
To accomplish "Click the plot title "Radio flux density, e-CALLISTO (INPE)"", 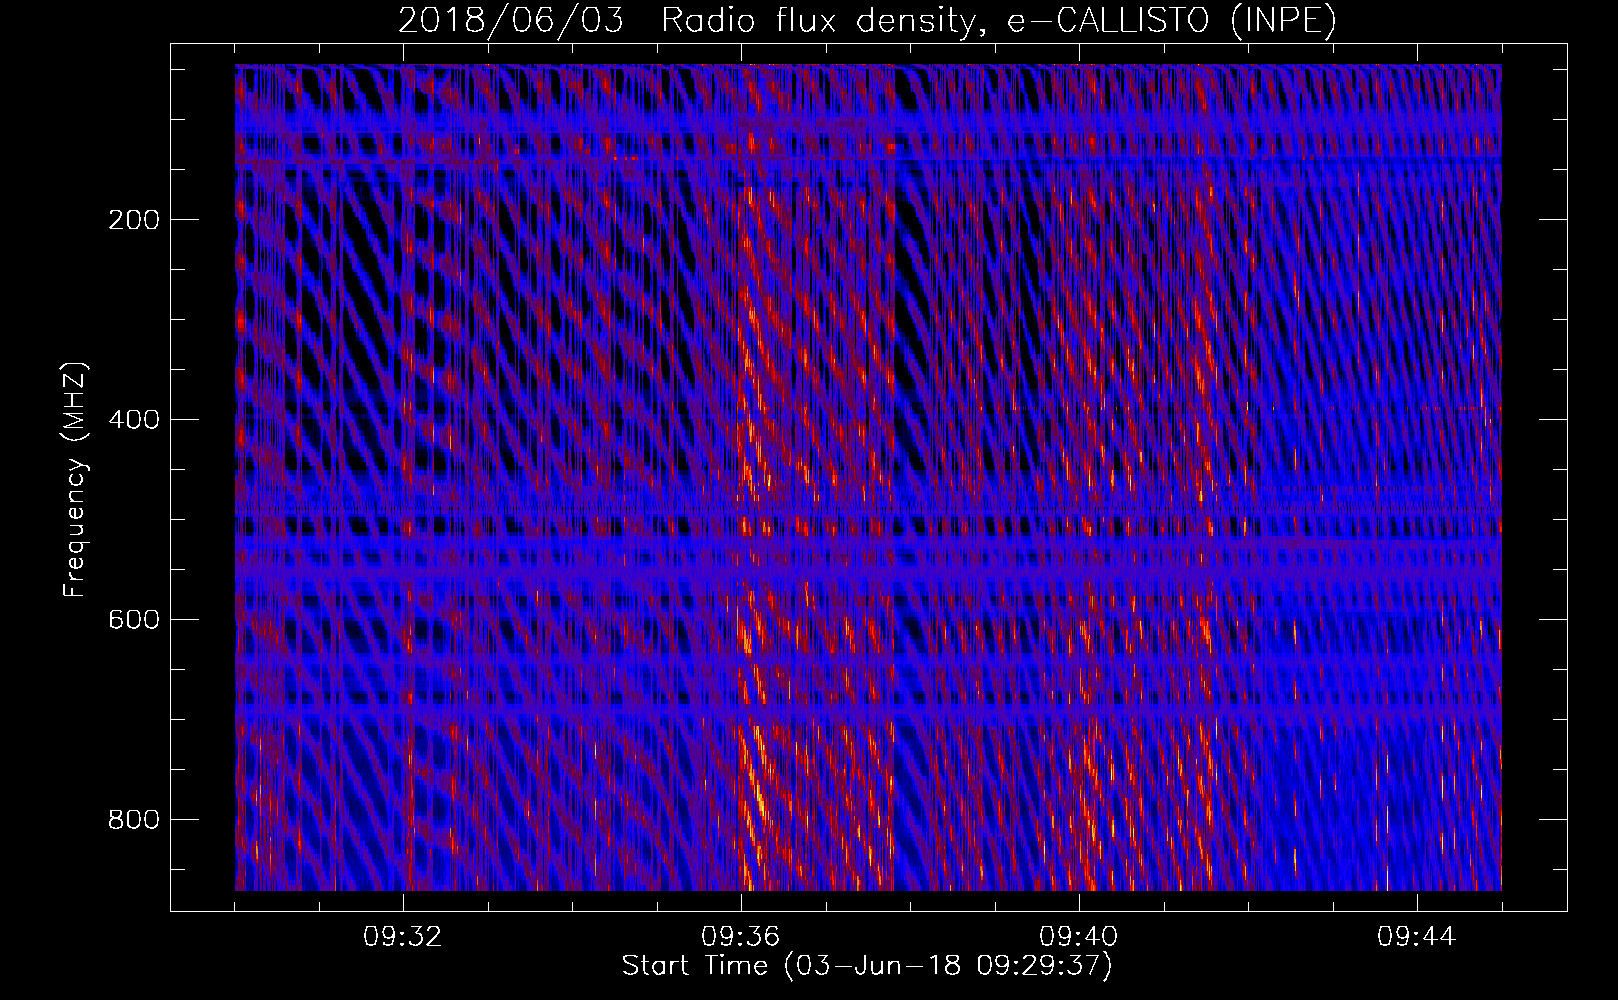I will pyautogui.click(x=998, y=21).
